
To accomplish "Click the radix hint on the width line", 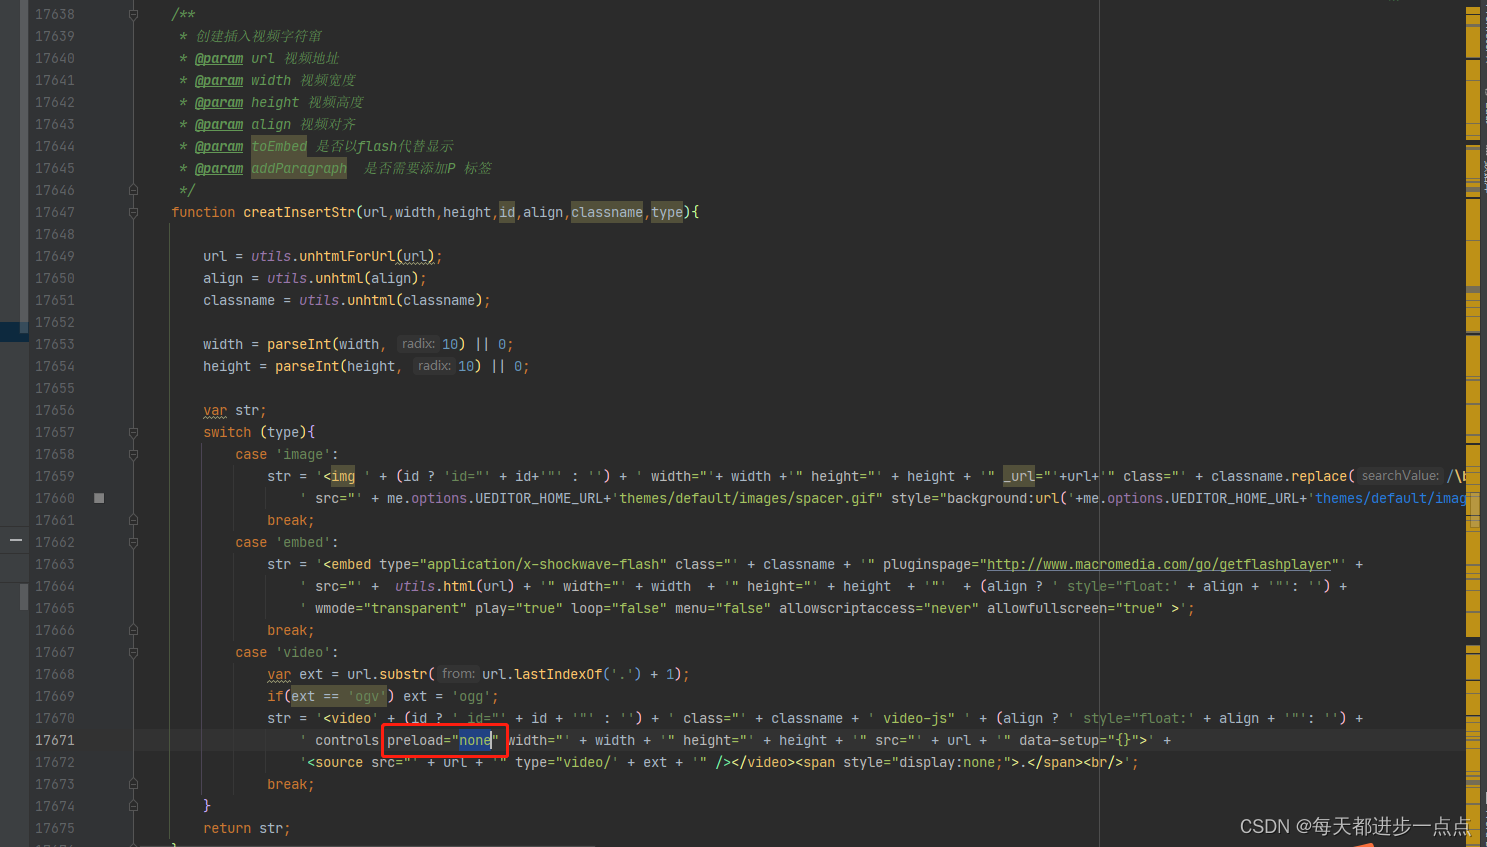I will [x=418, y=344].
